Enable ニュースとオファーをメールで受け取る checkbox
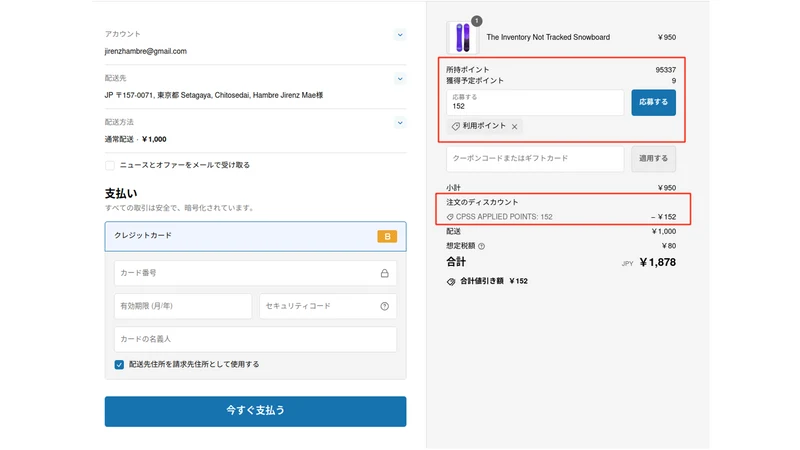The width and height of the screenshot is (800, 450). [110, 165]
